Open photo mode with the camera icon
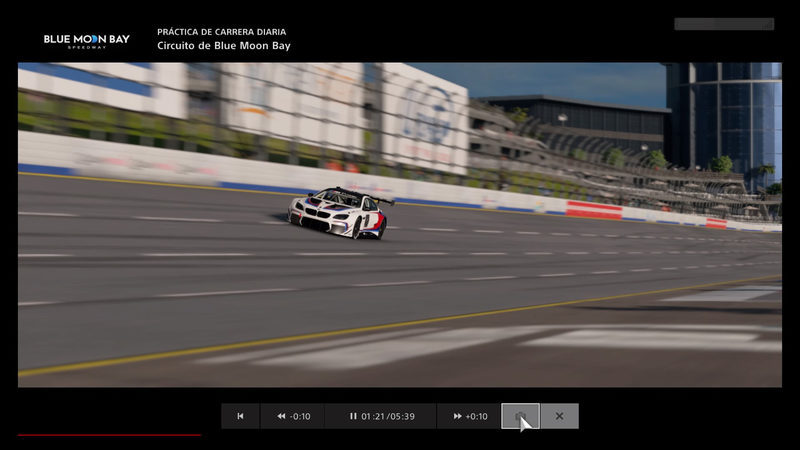The image size is (800, 450). click(x=520, y=416)
